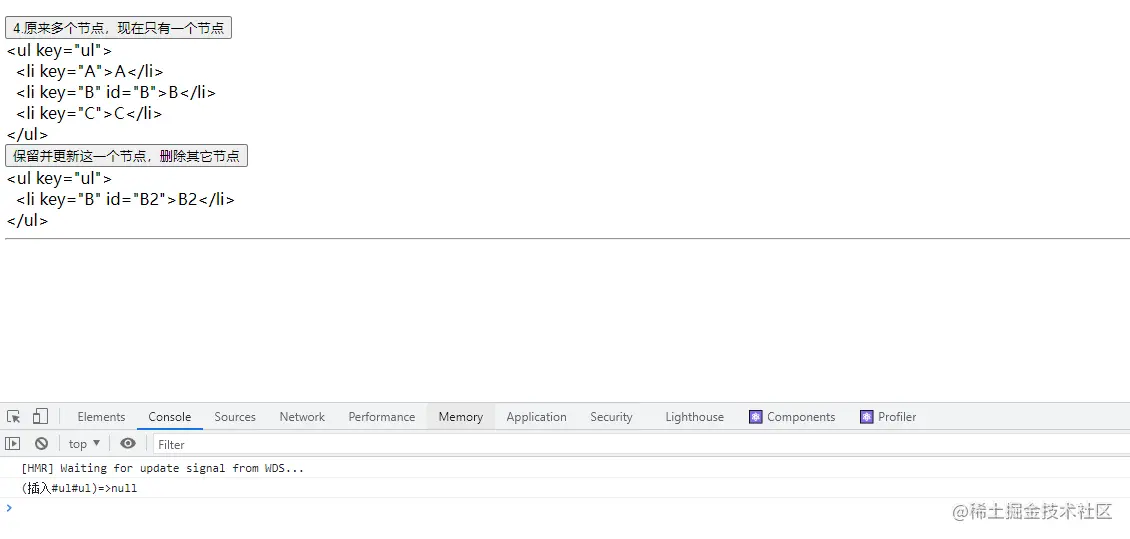Click the li key="C" line
The image size is (1130, 539).
point(89,113)
